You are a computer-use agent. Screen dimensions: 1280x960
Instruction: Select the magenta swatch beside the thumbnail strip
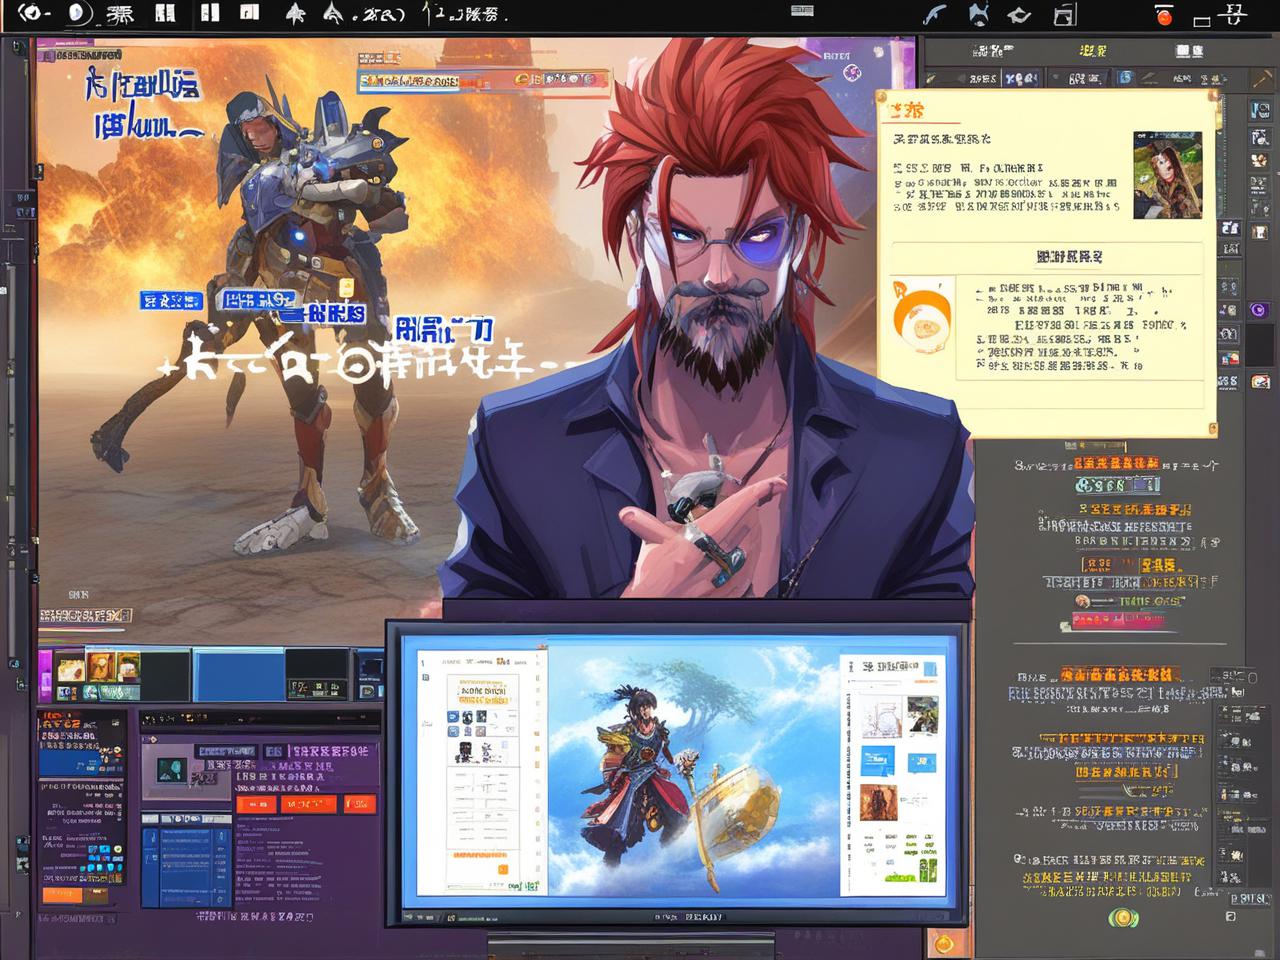(45, 674)
